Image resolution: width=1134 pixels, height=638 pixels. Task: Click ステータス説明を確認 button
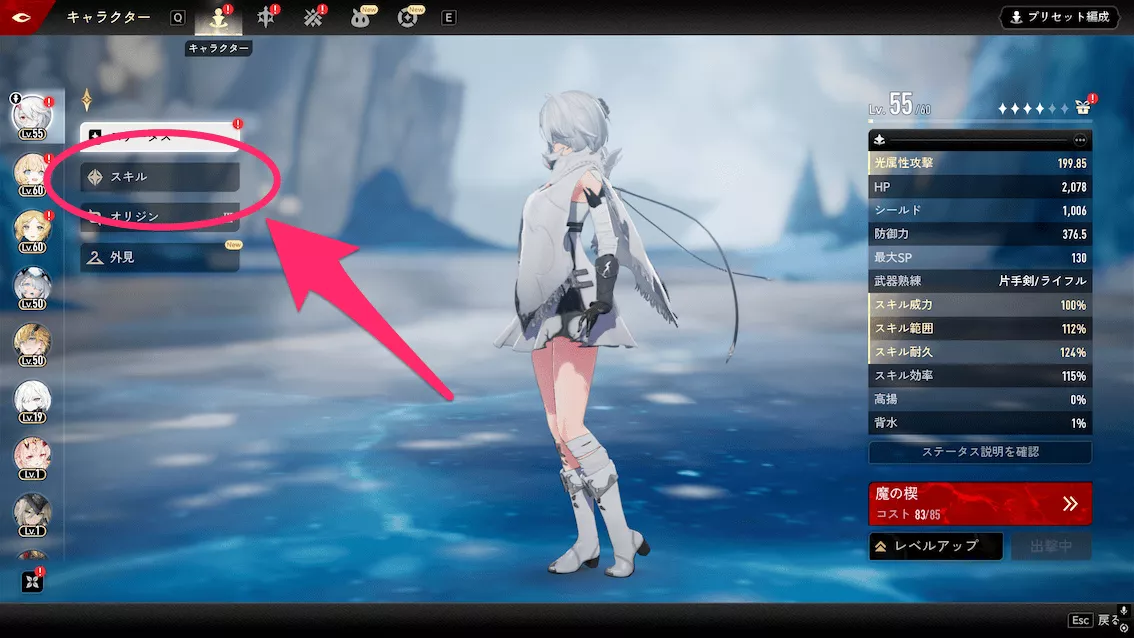(980, 452)
